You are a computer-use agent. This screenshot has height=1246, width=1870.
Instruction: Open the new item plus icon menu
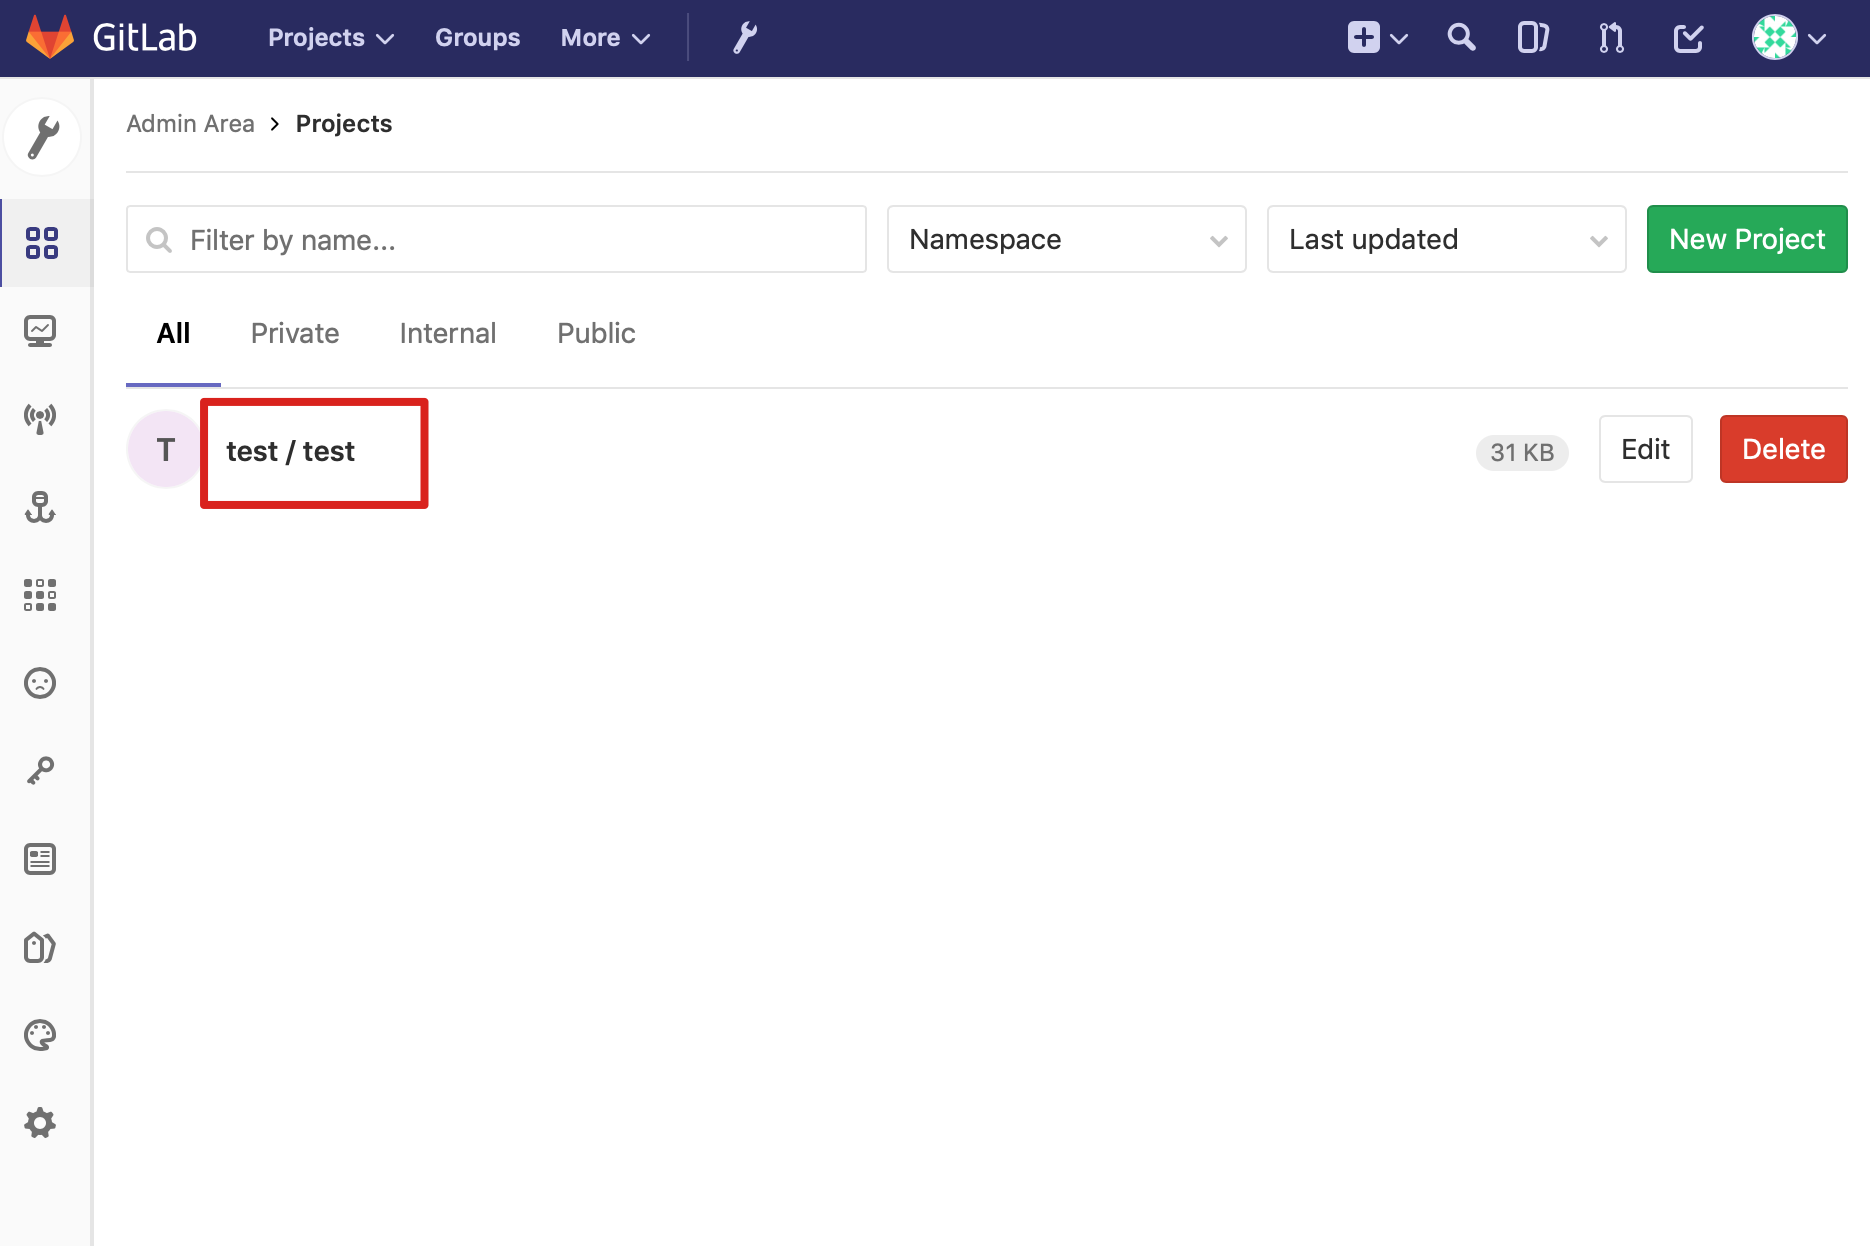[x=1377, y=38]
